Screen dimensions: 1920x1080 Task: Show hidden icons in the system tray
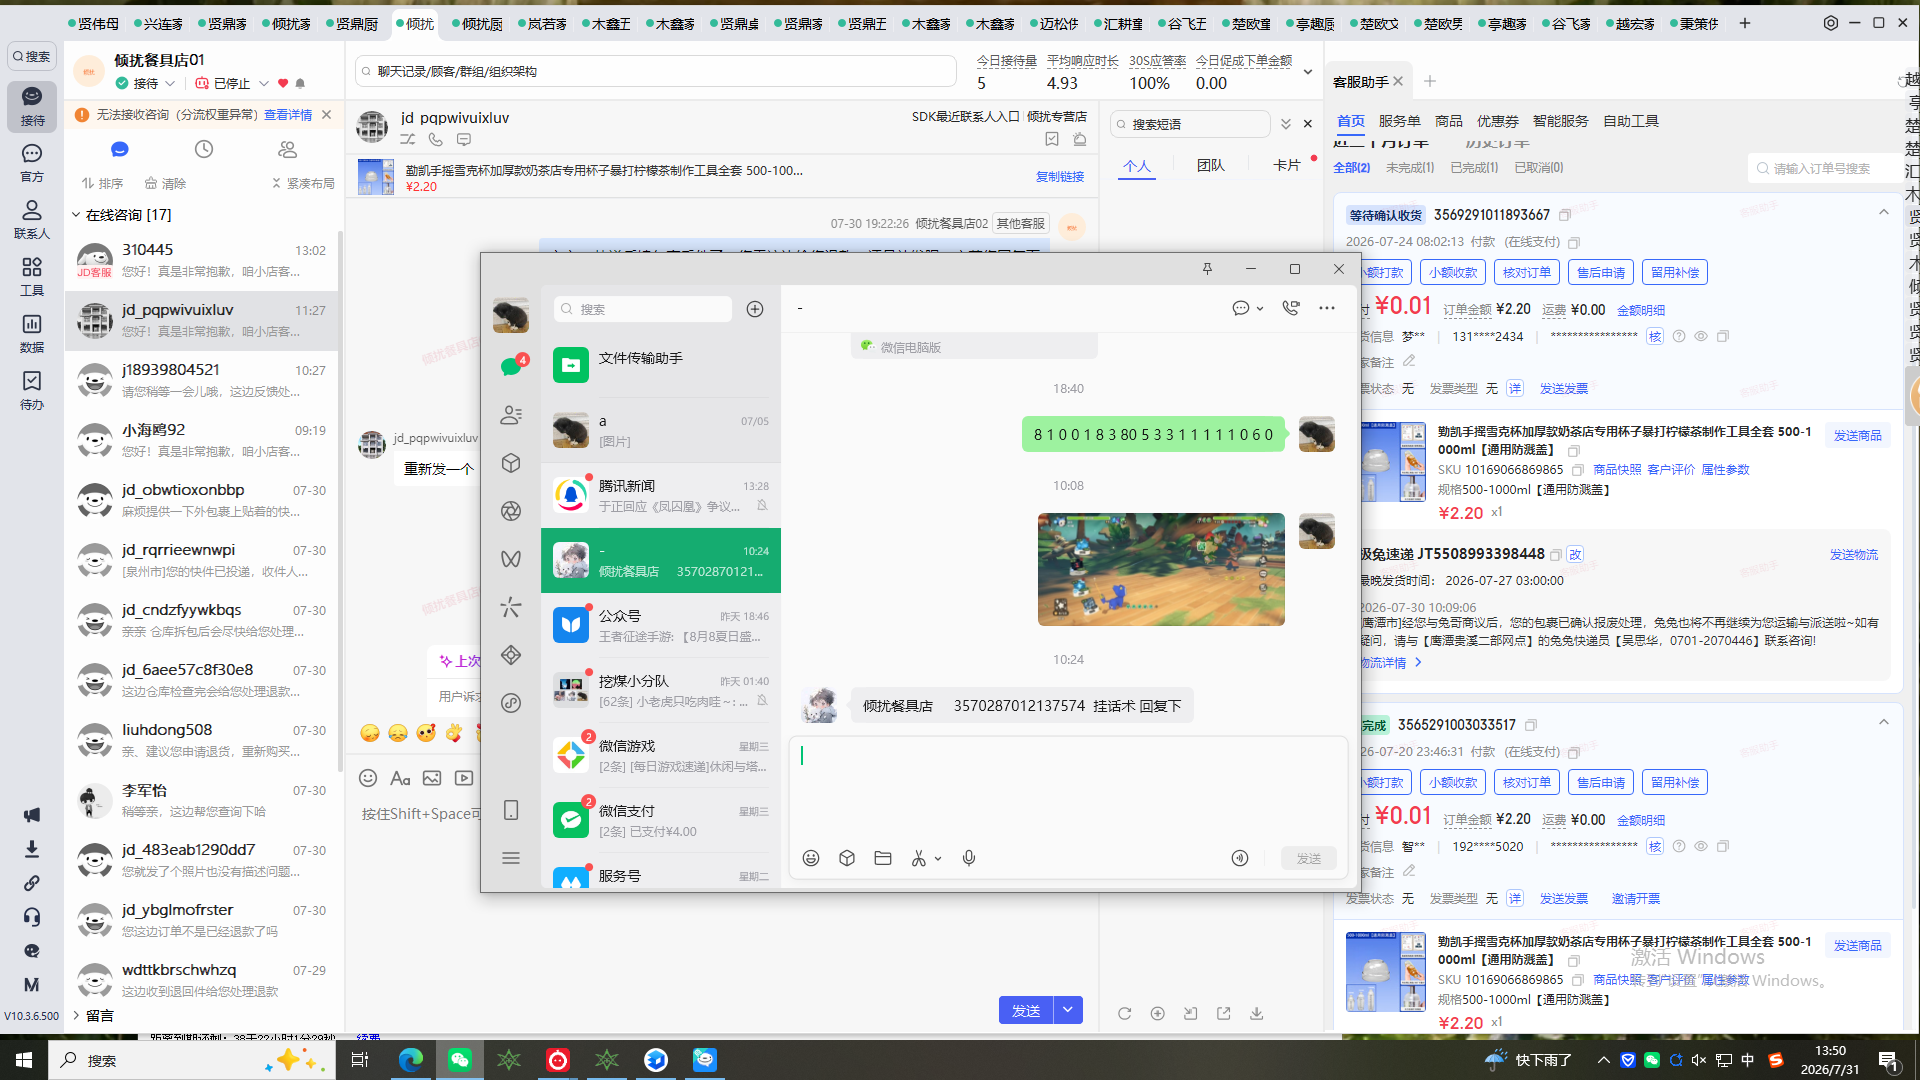[x=1603, y=1060]
